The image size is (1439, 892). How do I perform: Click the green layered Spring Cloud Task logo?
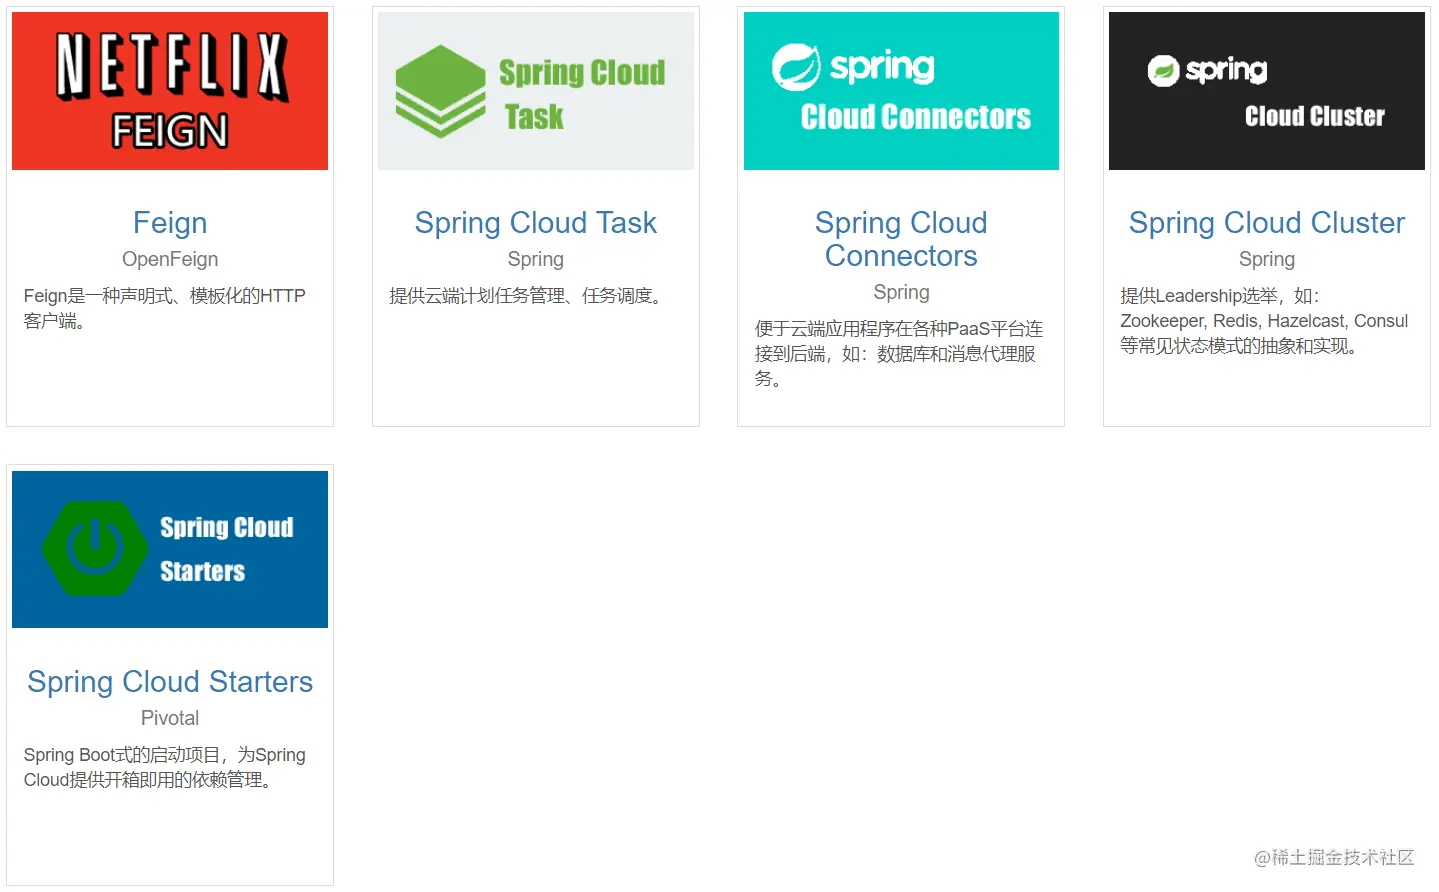(x=441, y=91)
